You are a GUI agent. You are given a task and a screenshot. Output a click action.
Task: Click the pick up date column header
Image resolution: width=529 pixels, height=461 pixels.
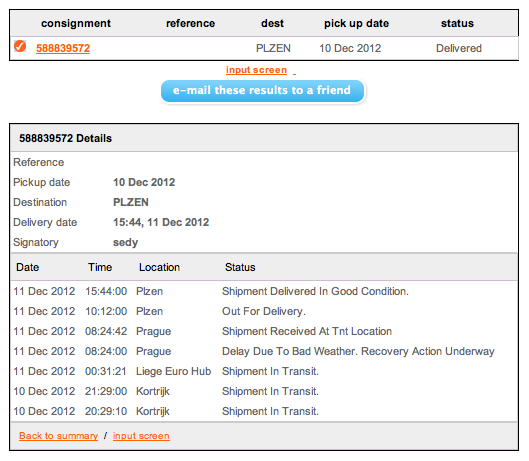[x=357, y=23]
